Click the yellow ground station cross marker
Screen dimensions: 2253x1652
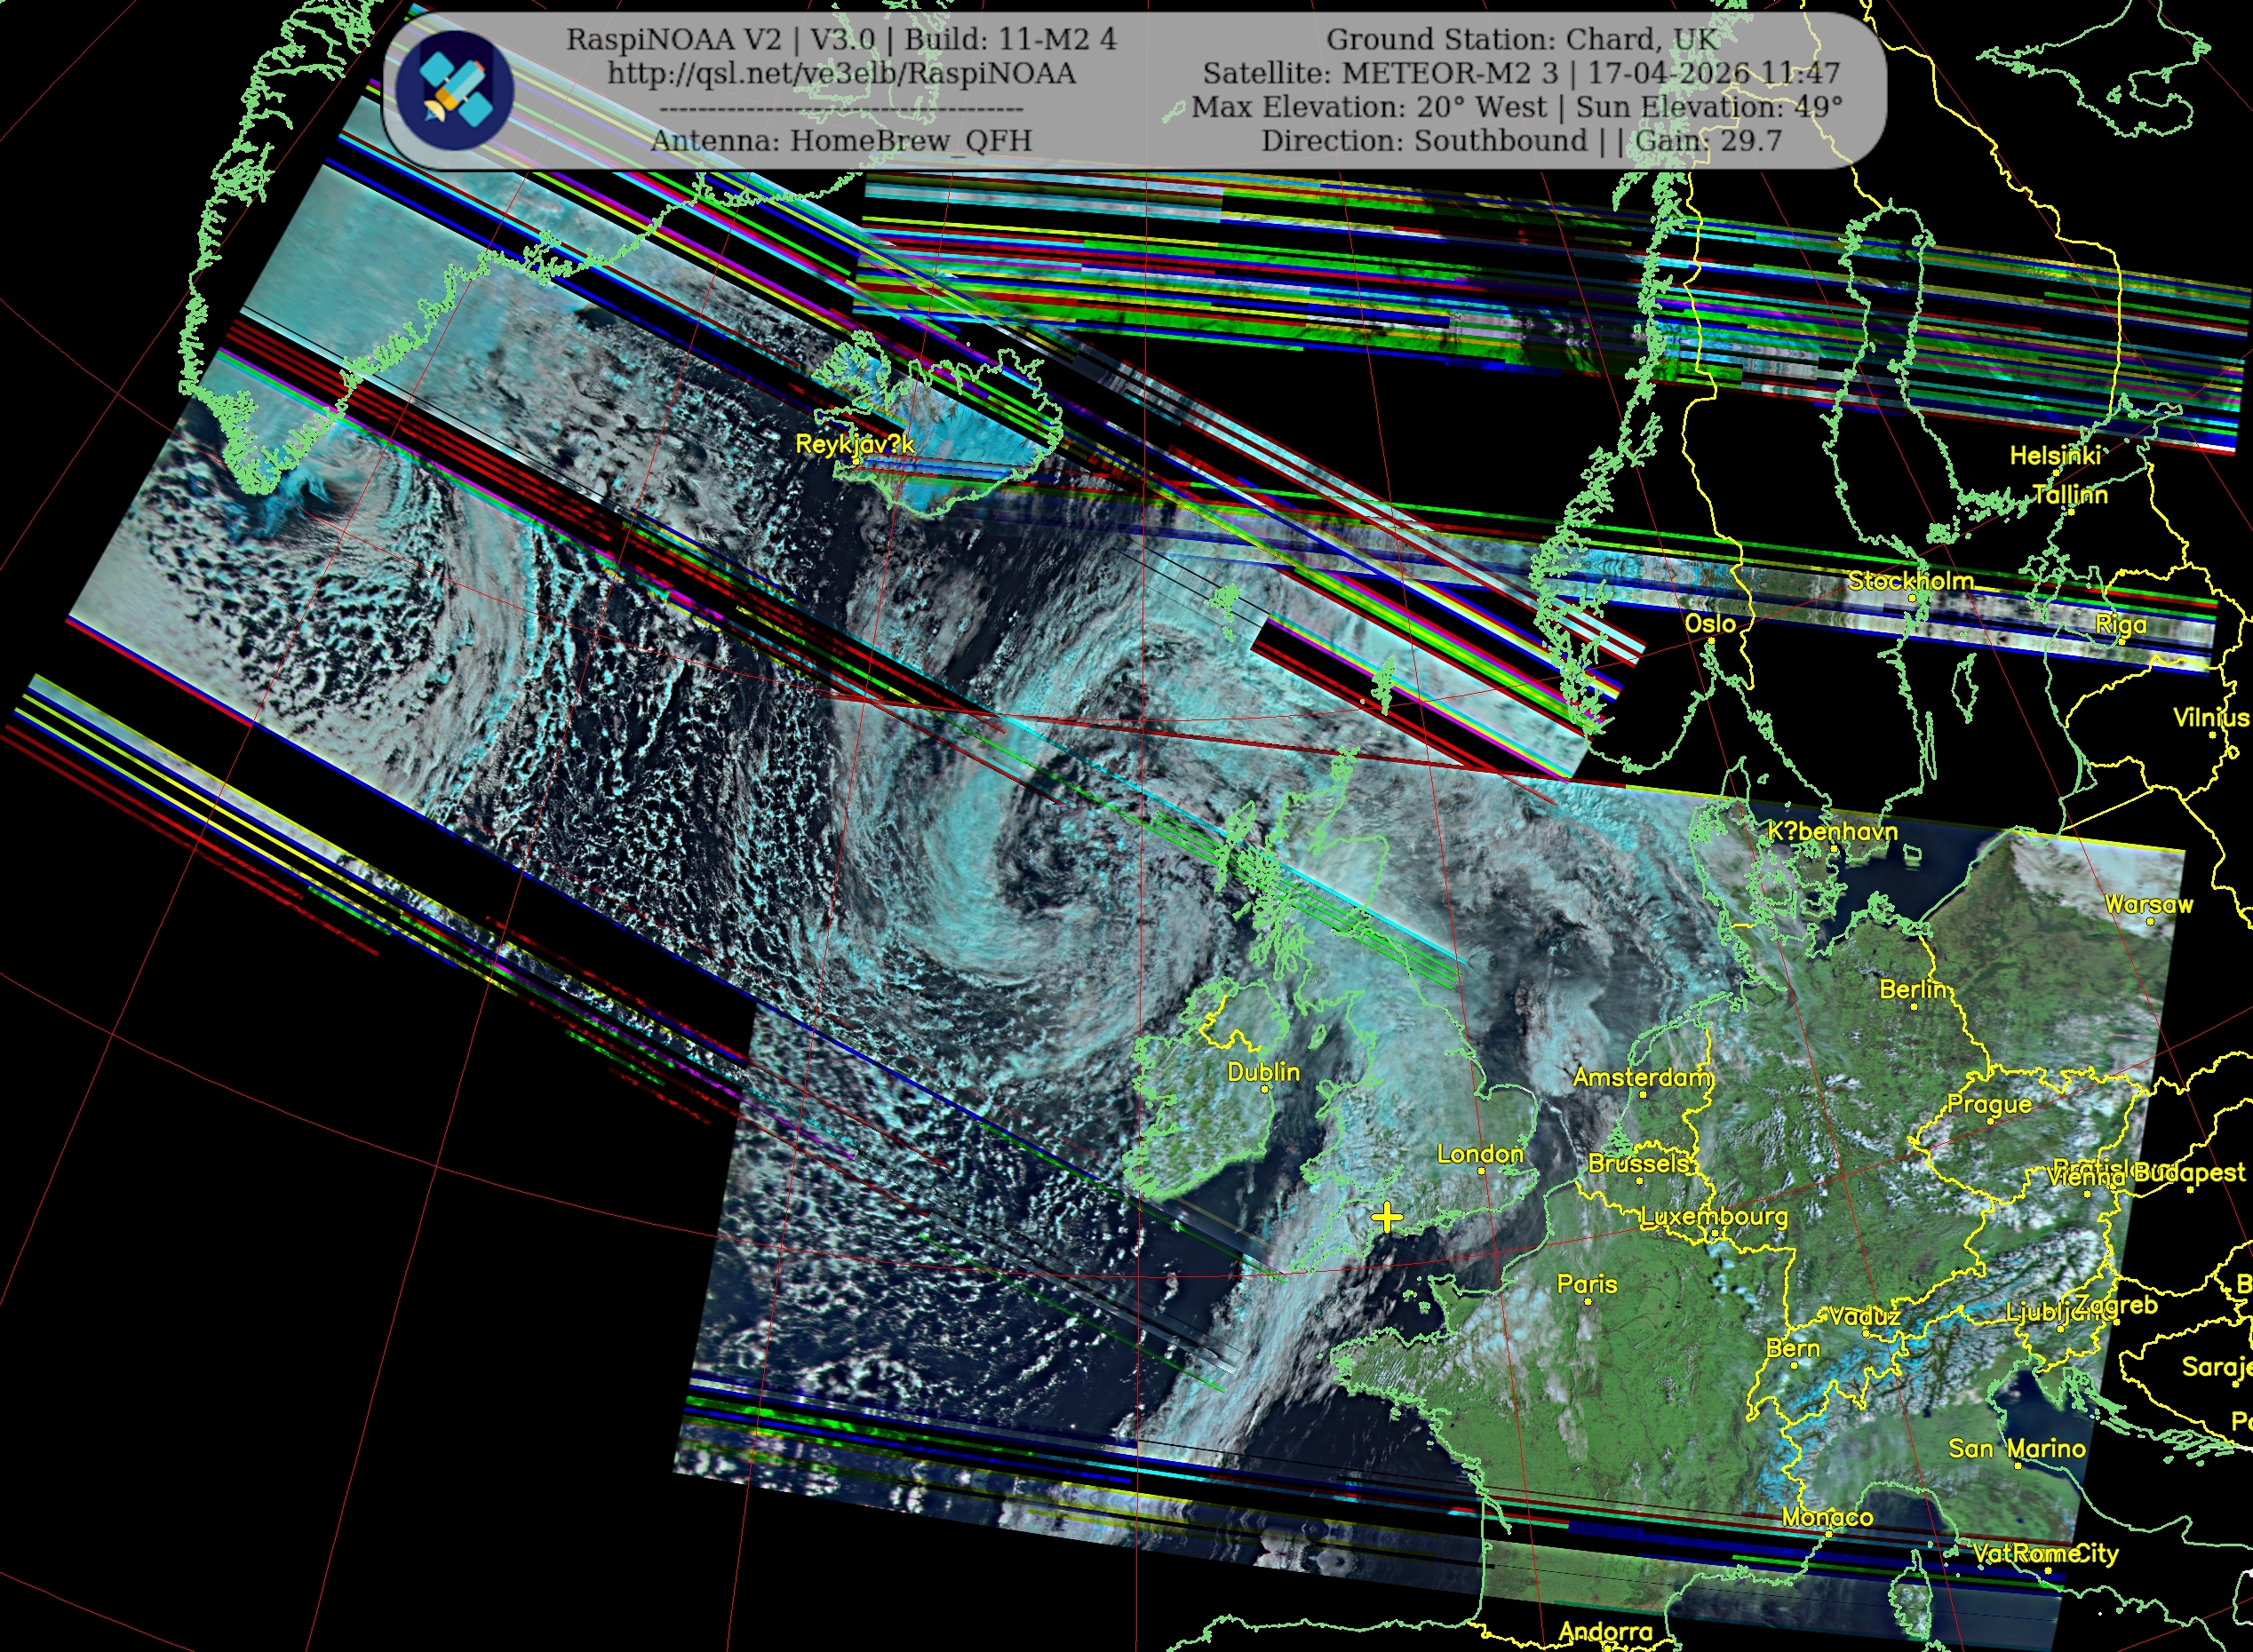point(1386,1217)
